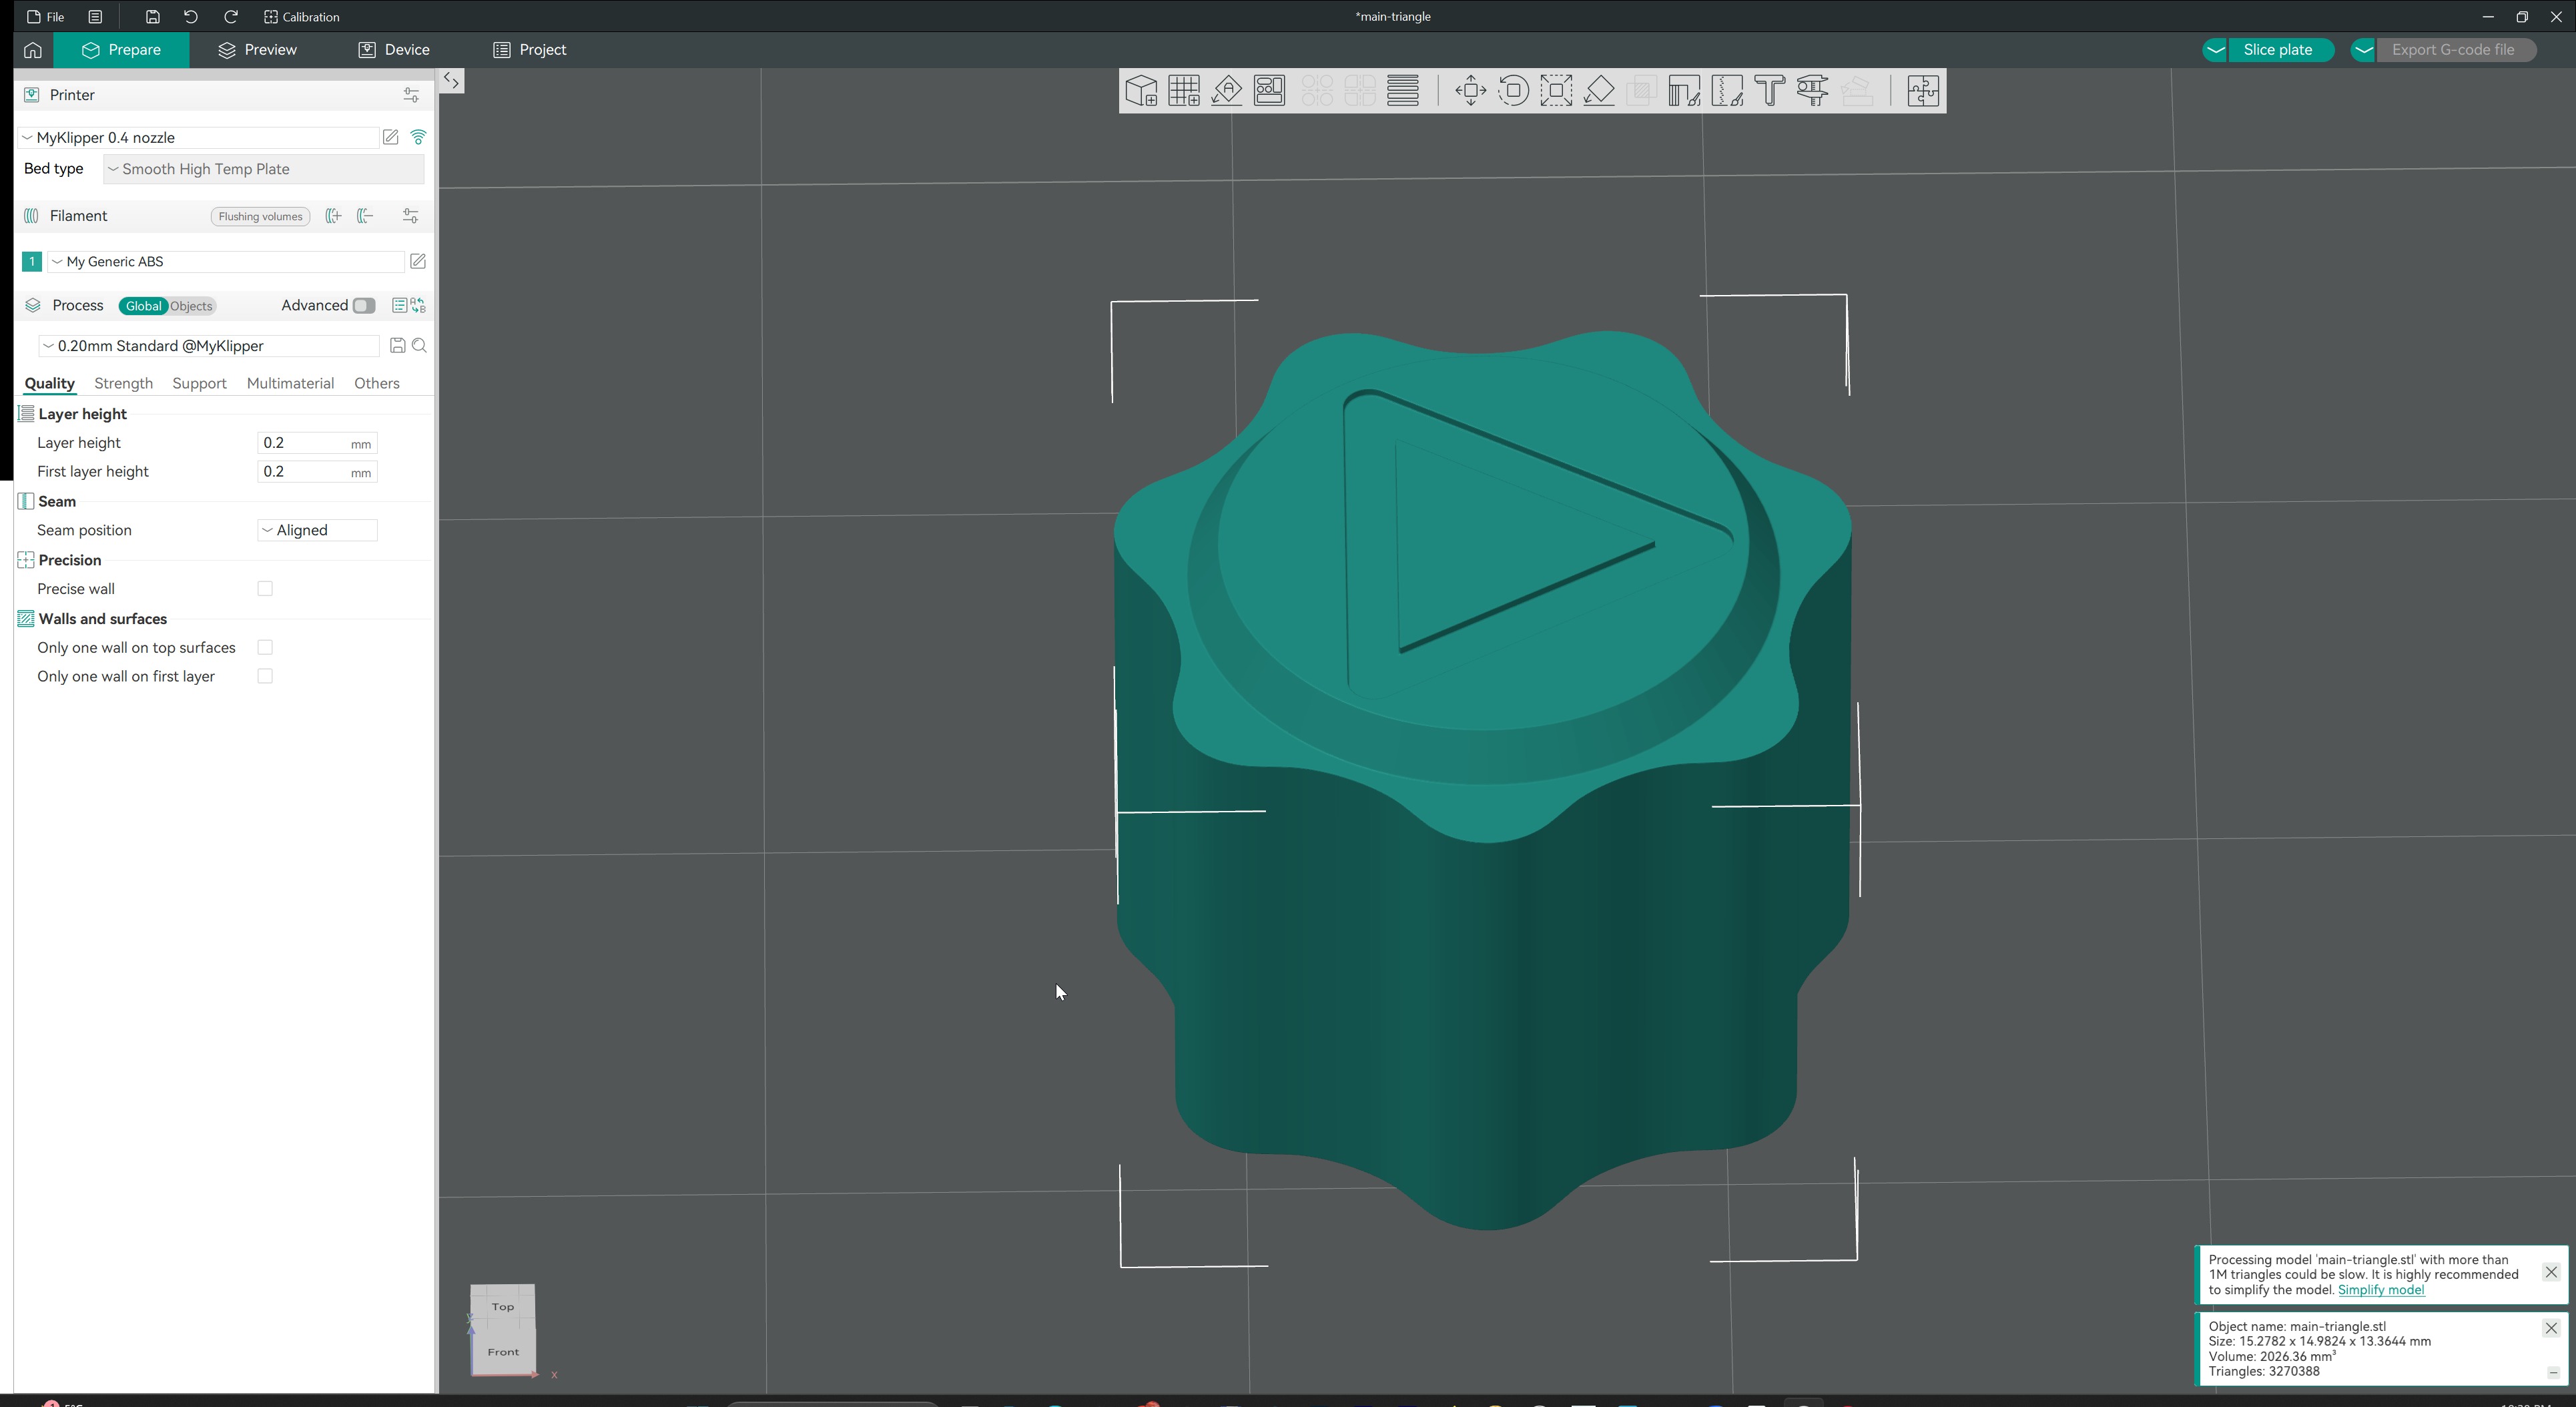Switch to the Device tab
2576x1407 pixels.
click(x=394, y=50)
